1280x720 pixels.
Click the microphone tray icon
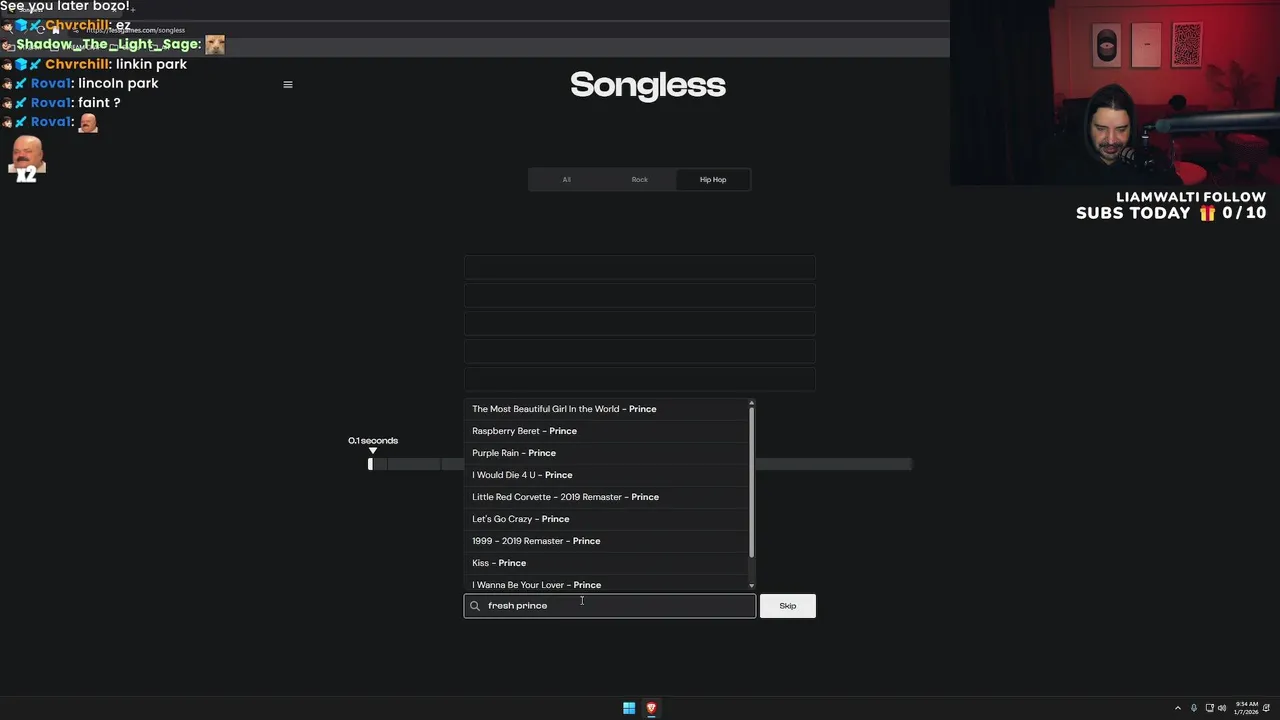[x=1193, y=708]
